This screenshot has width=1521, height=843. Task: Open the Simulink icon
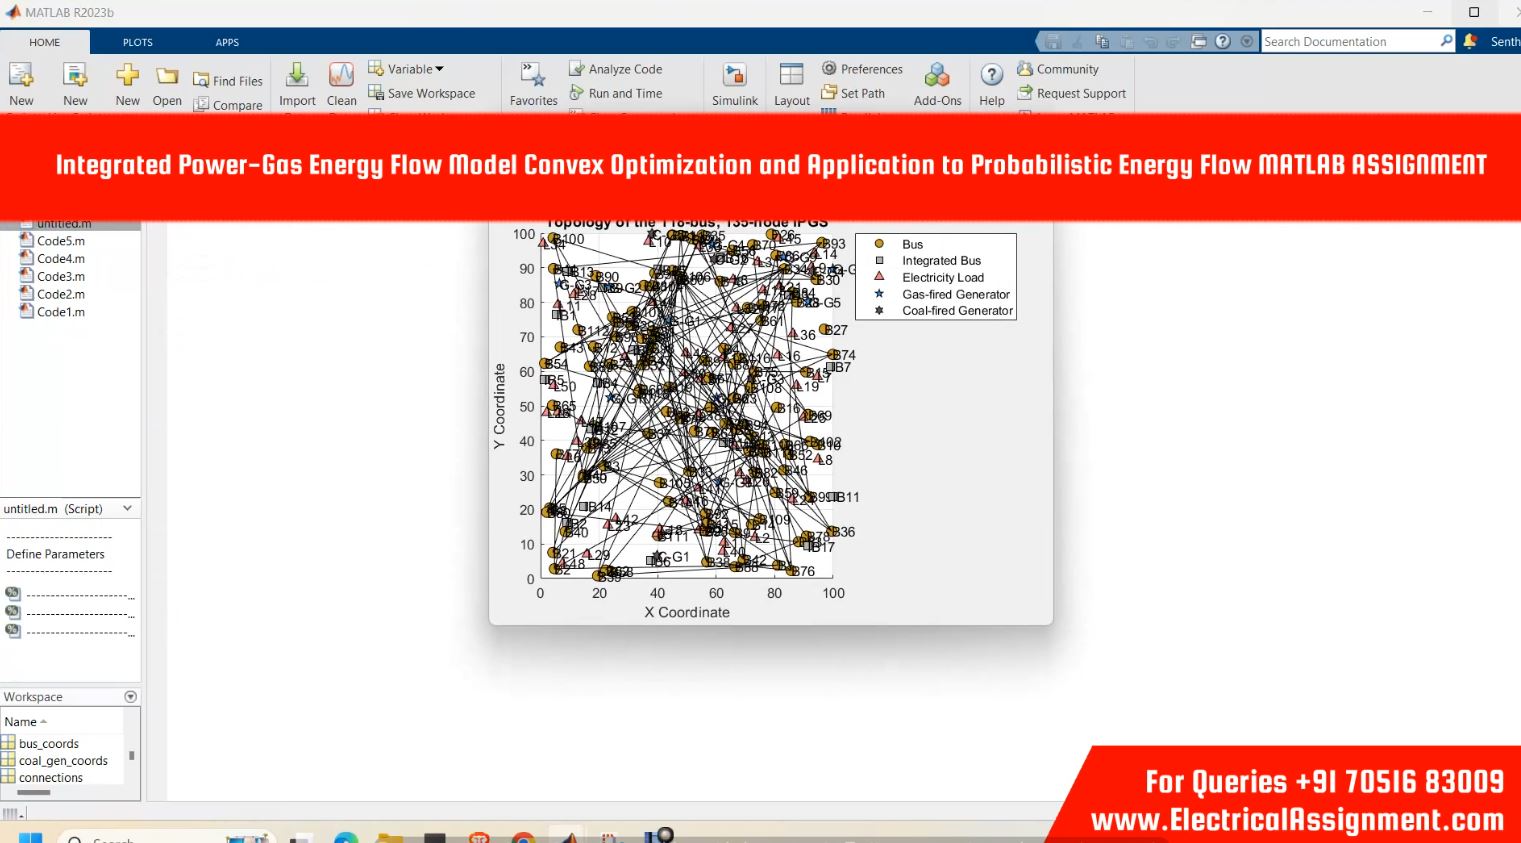coord(734,76)
